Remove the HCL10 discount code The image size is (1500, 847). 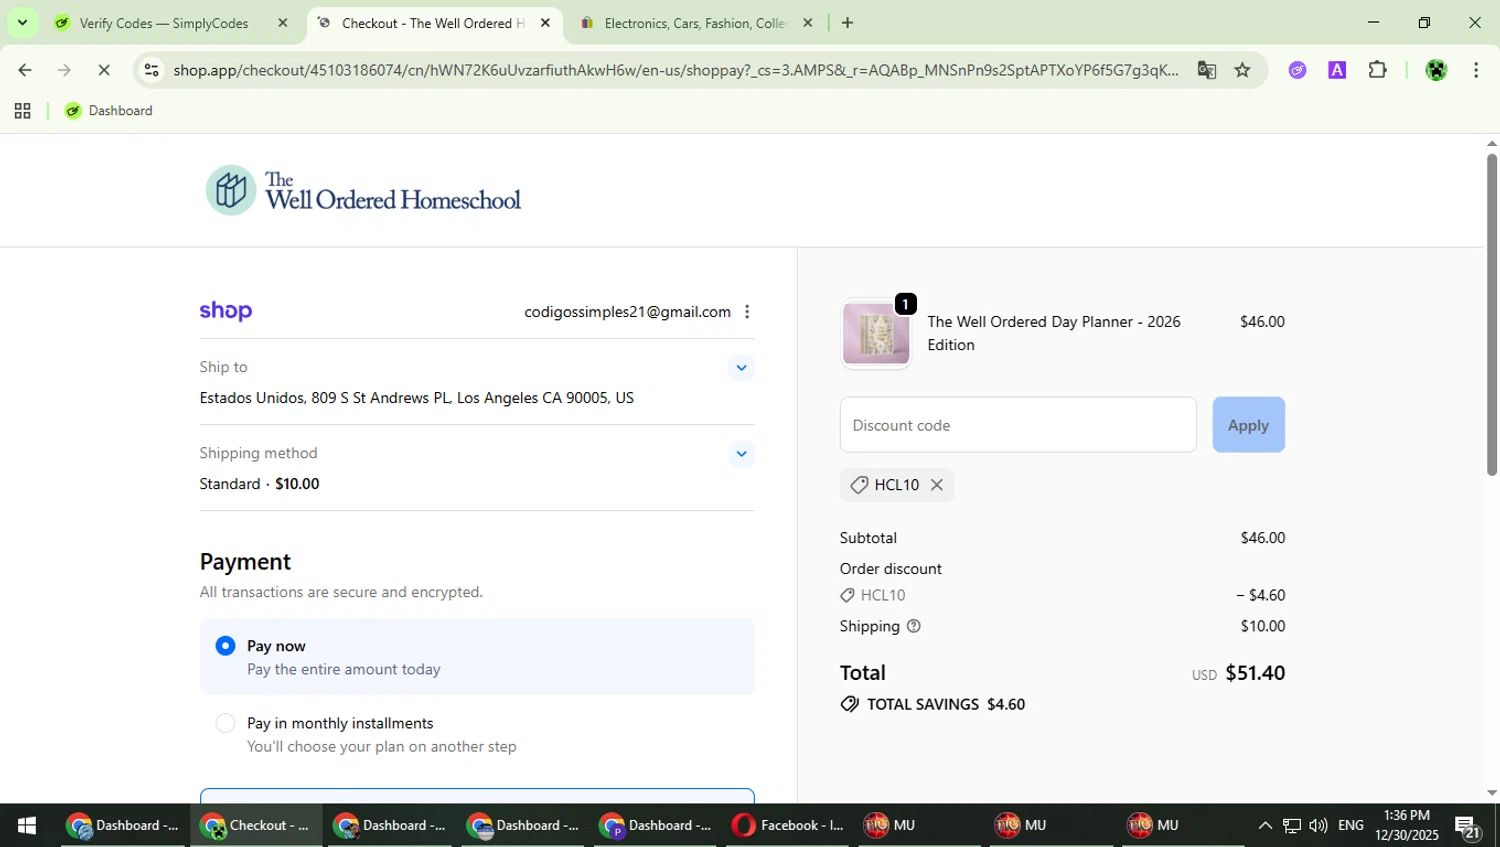[937, 485]
